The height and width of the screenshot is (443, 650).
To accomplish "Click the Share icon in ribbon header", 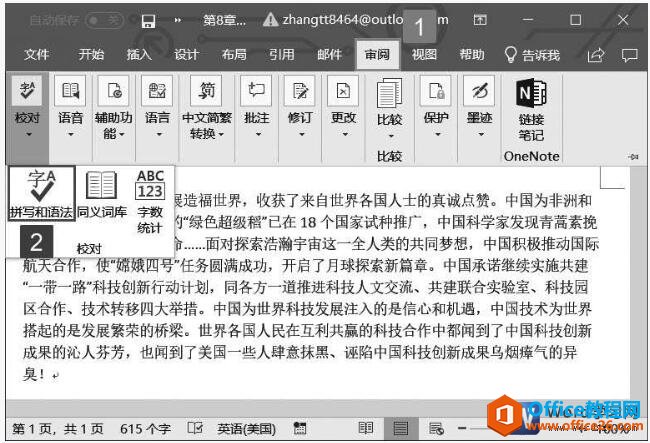I will [596, 55].
